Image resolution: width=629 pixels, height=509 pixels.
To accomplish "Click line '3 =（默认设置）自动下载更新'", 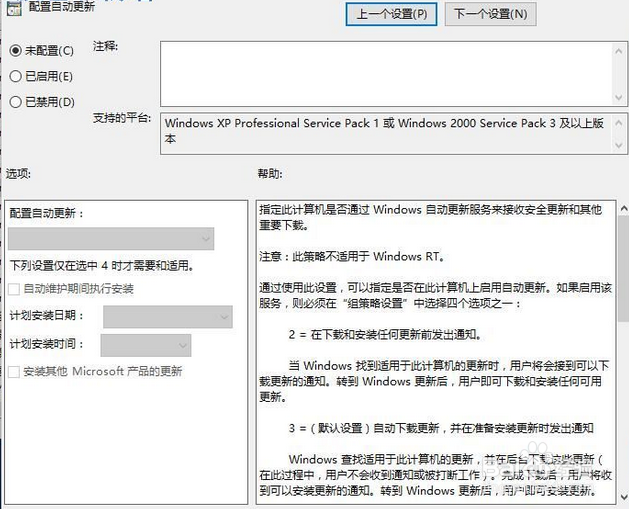I will click(440, 428).
